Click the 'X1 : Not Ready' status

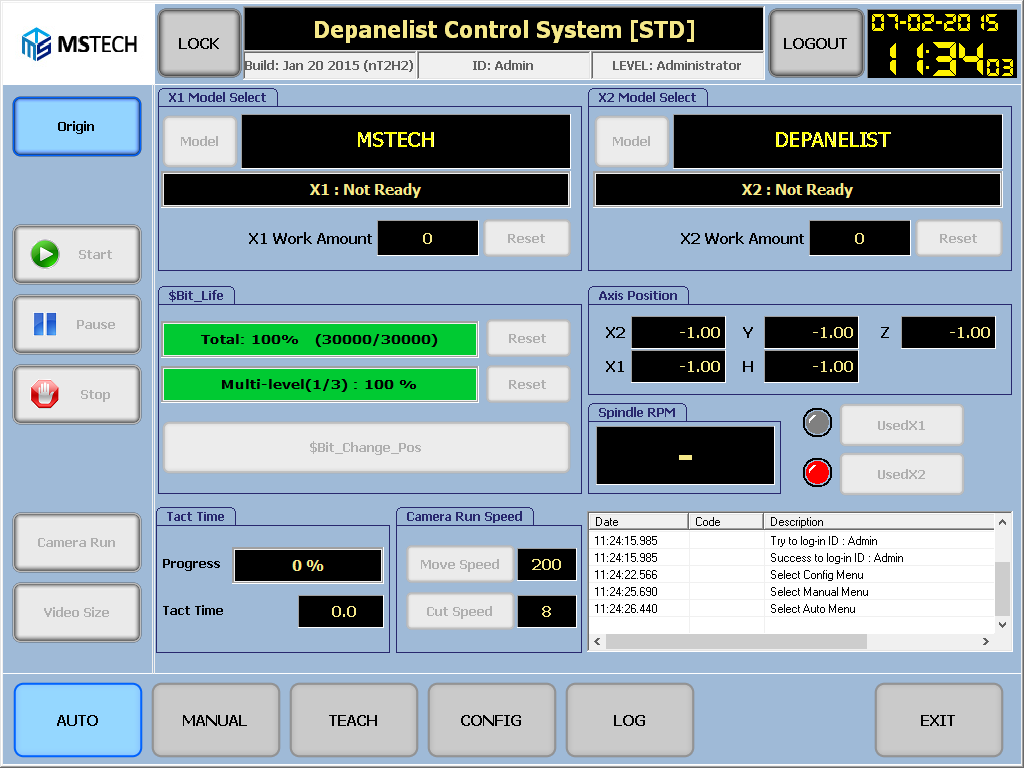point(366,189)
